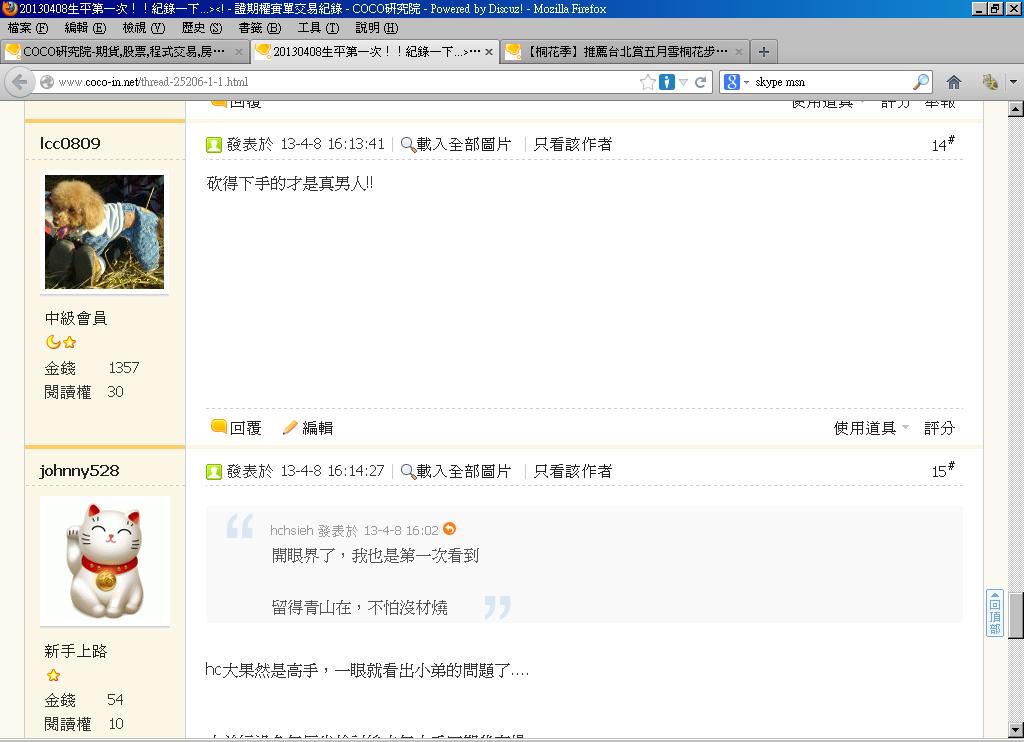
Task: Open the 15# post permalink
Action: [942, 470]
